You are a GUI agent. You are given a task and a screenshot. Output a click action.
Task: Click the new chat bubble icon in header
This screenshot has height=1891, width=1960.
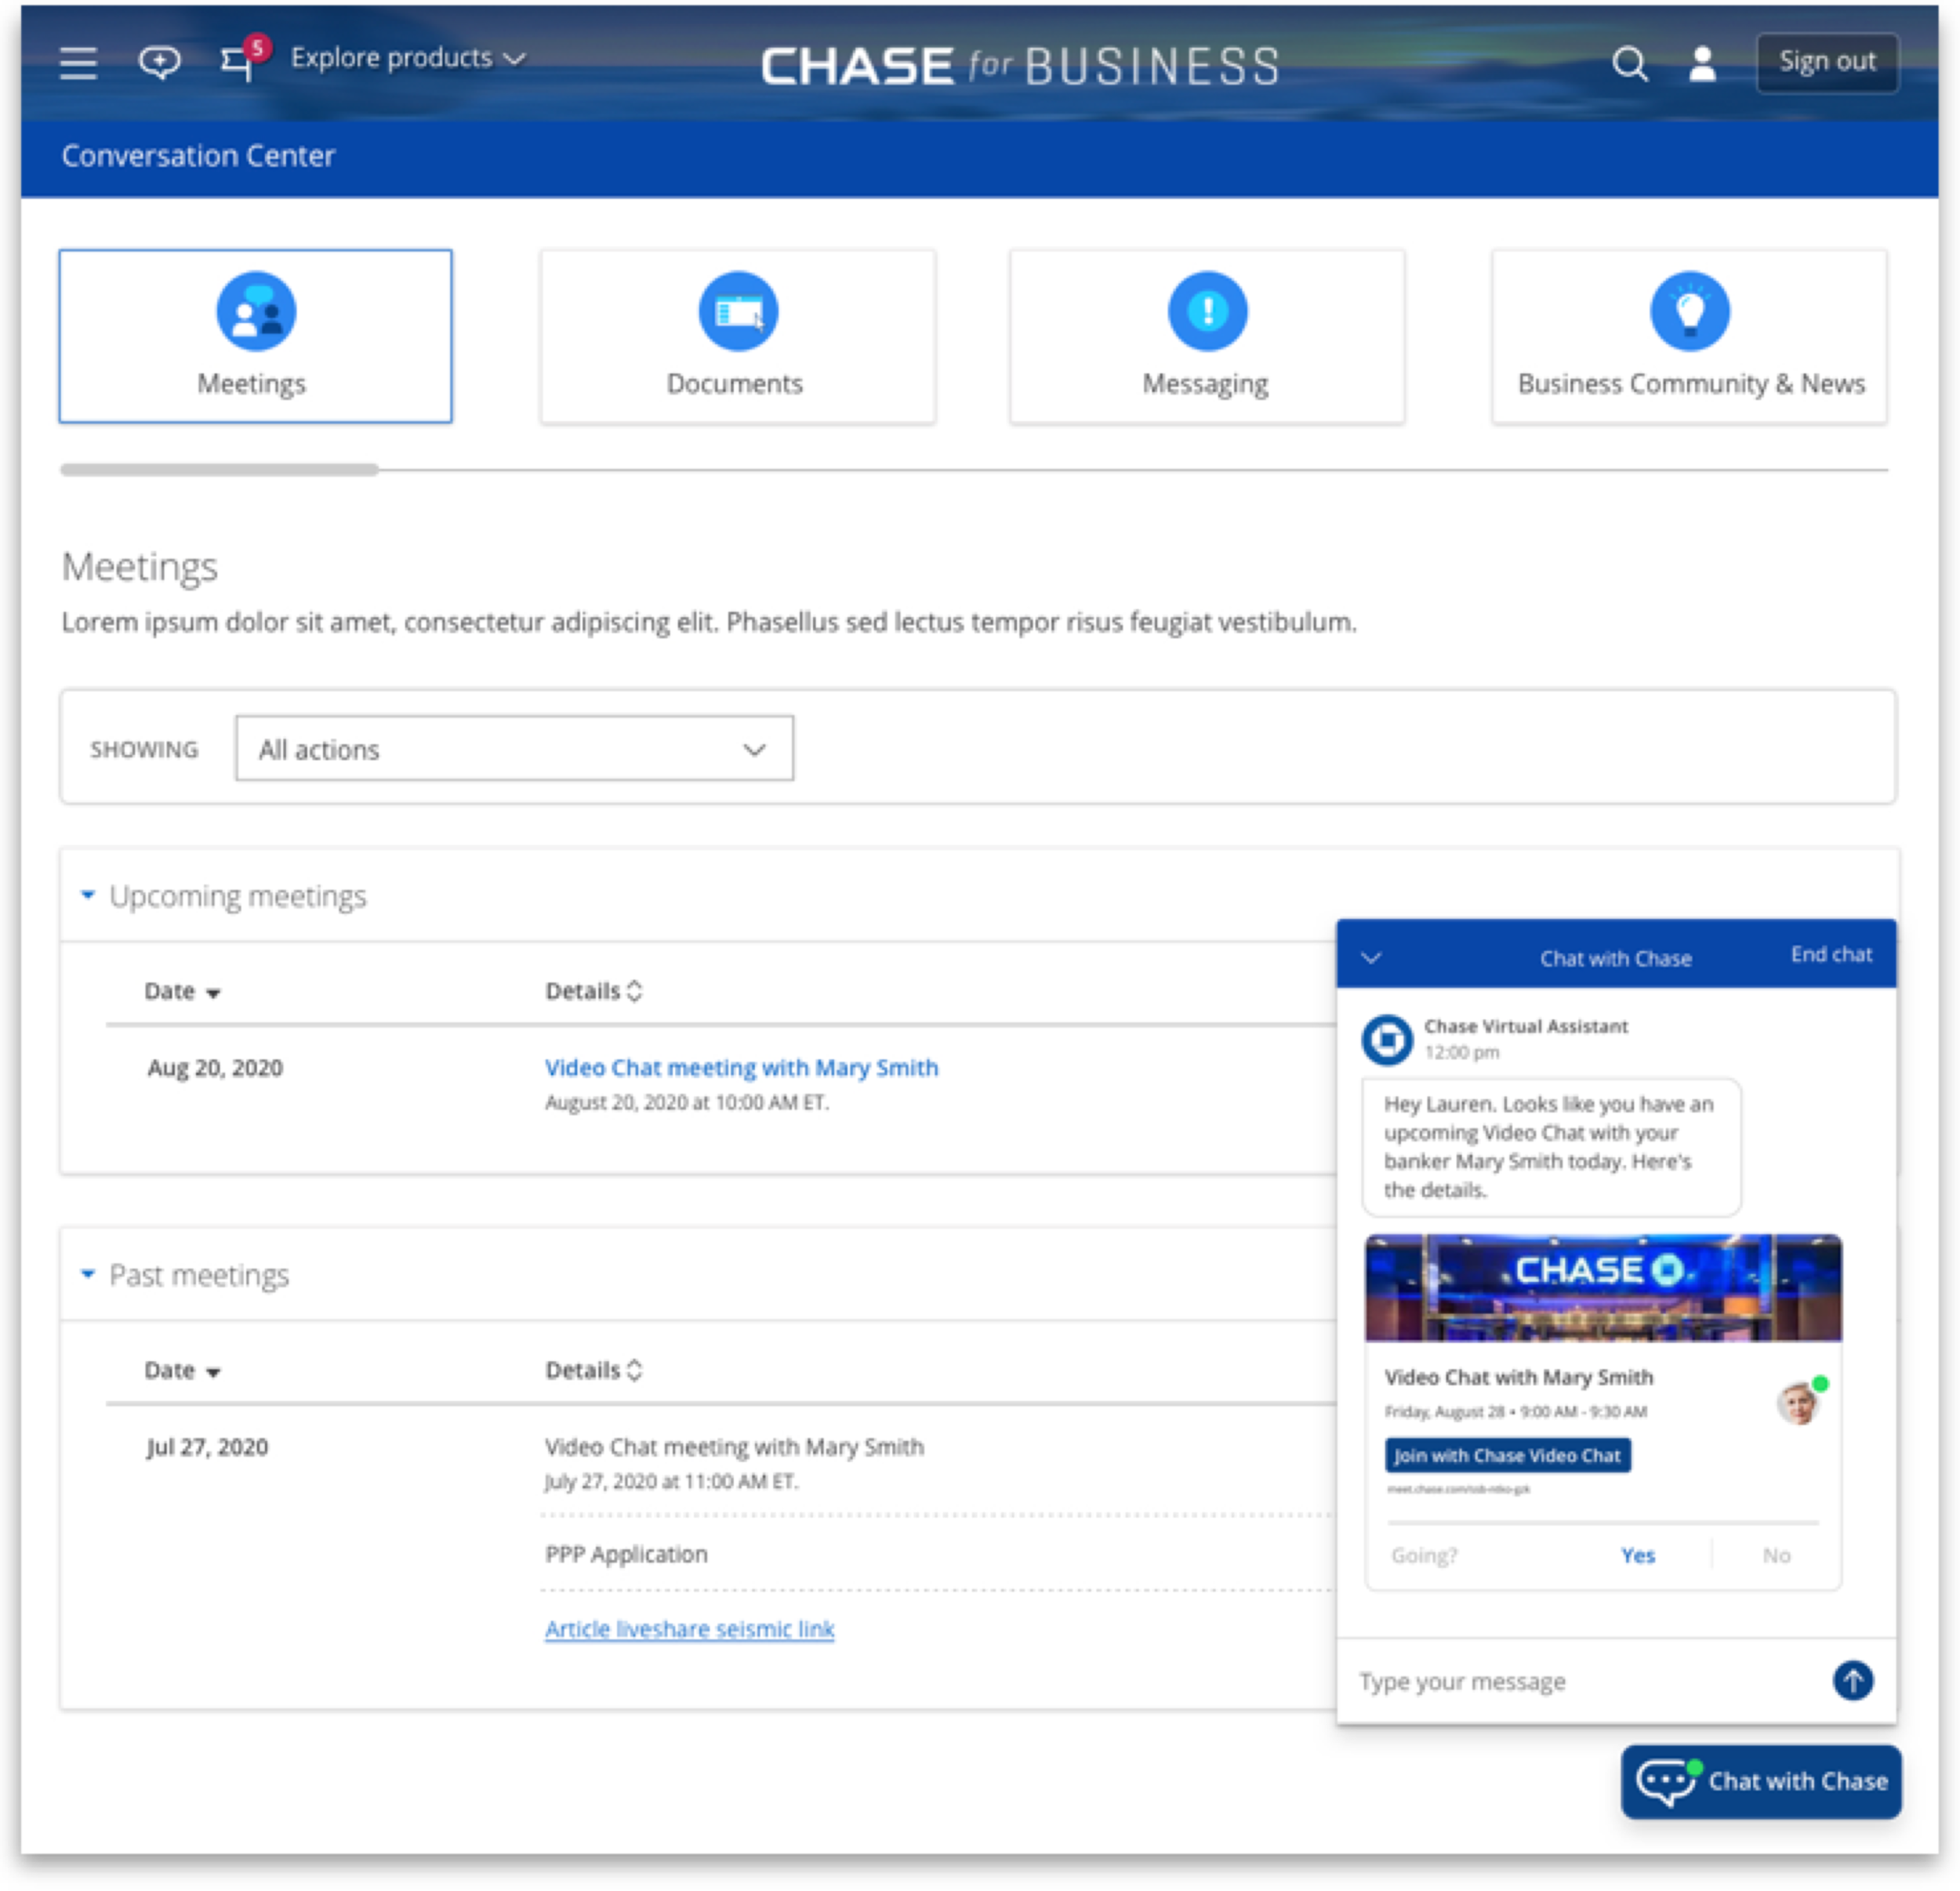pyautogui.click(x=159, y=63)
